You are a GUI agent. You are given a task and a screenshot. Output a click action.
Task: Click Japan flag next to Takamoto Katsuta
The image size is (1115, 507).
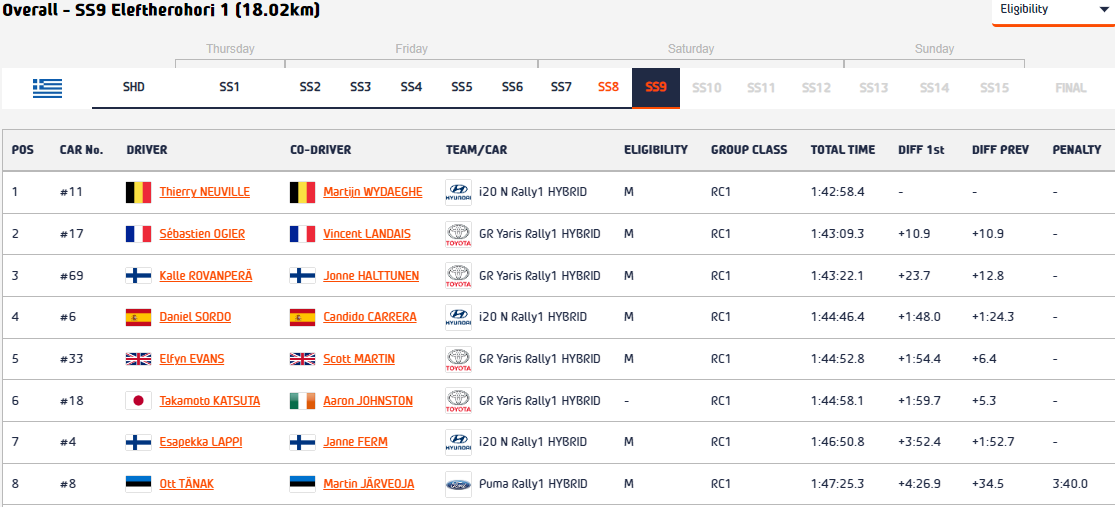click(x=138, y=401)
